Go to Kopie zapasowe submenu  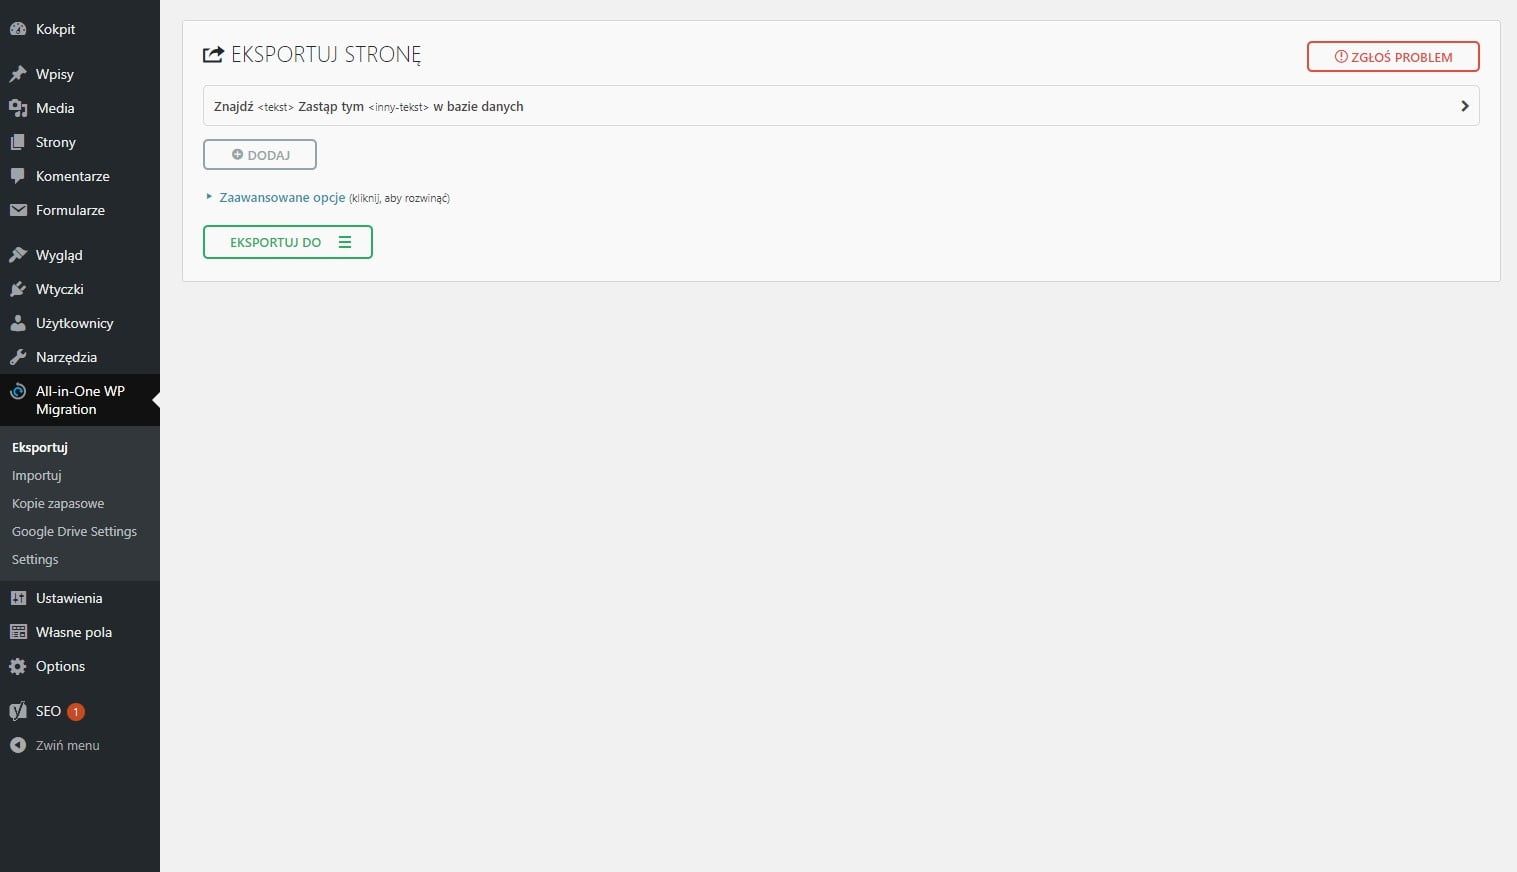coord(58,503)
